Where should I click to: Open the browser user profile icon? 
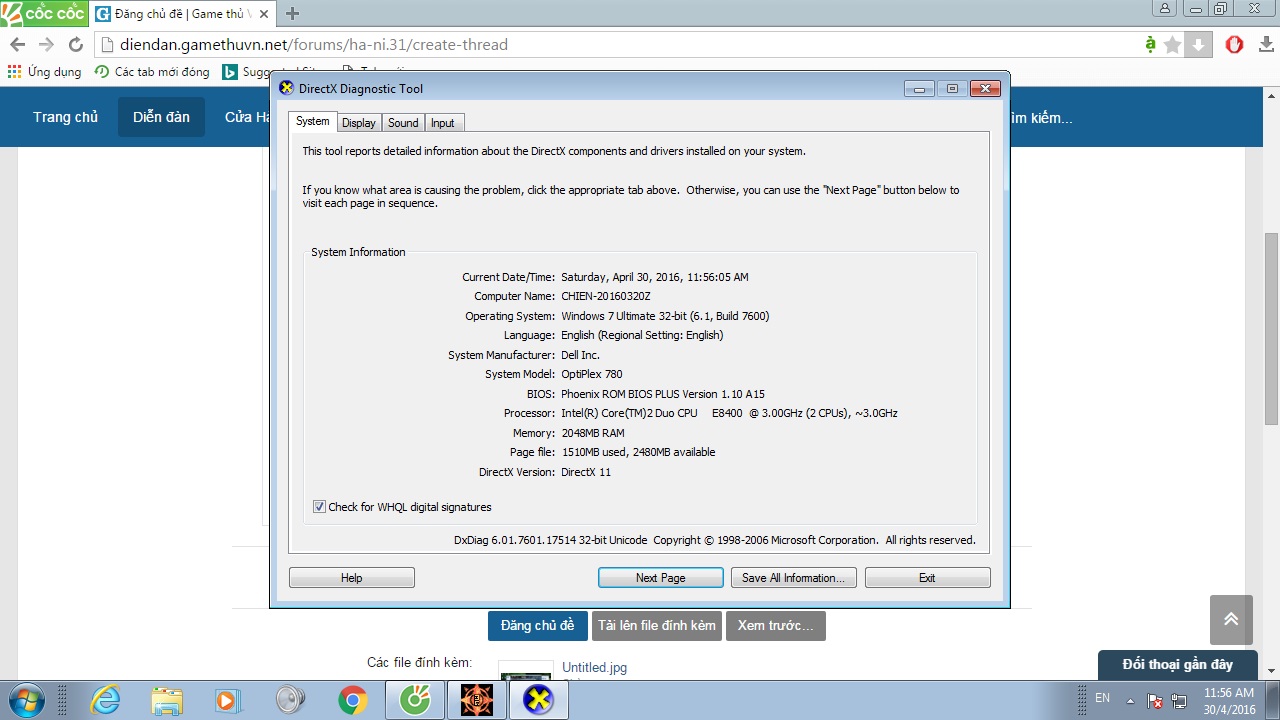[1164, 8]
